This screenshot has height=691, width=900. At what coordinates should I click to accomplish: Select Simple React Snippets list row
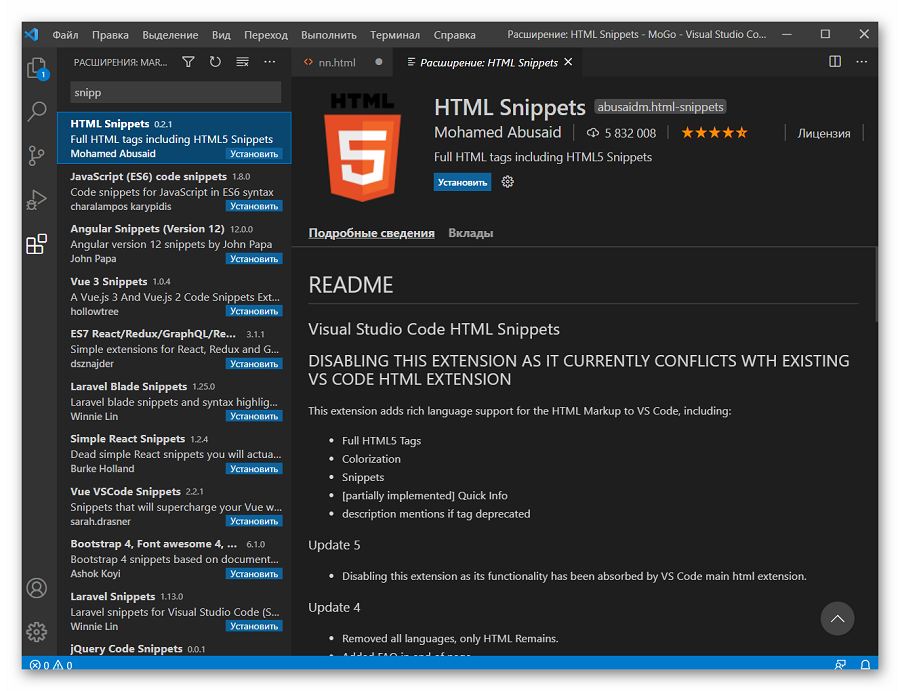point(174,453)
